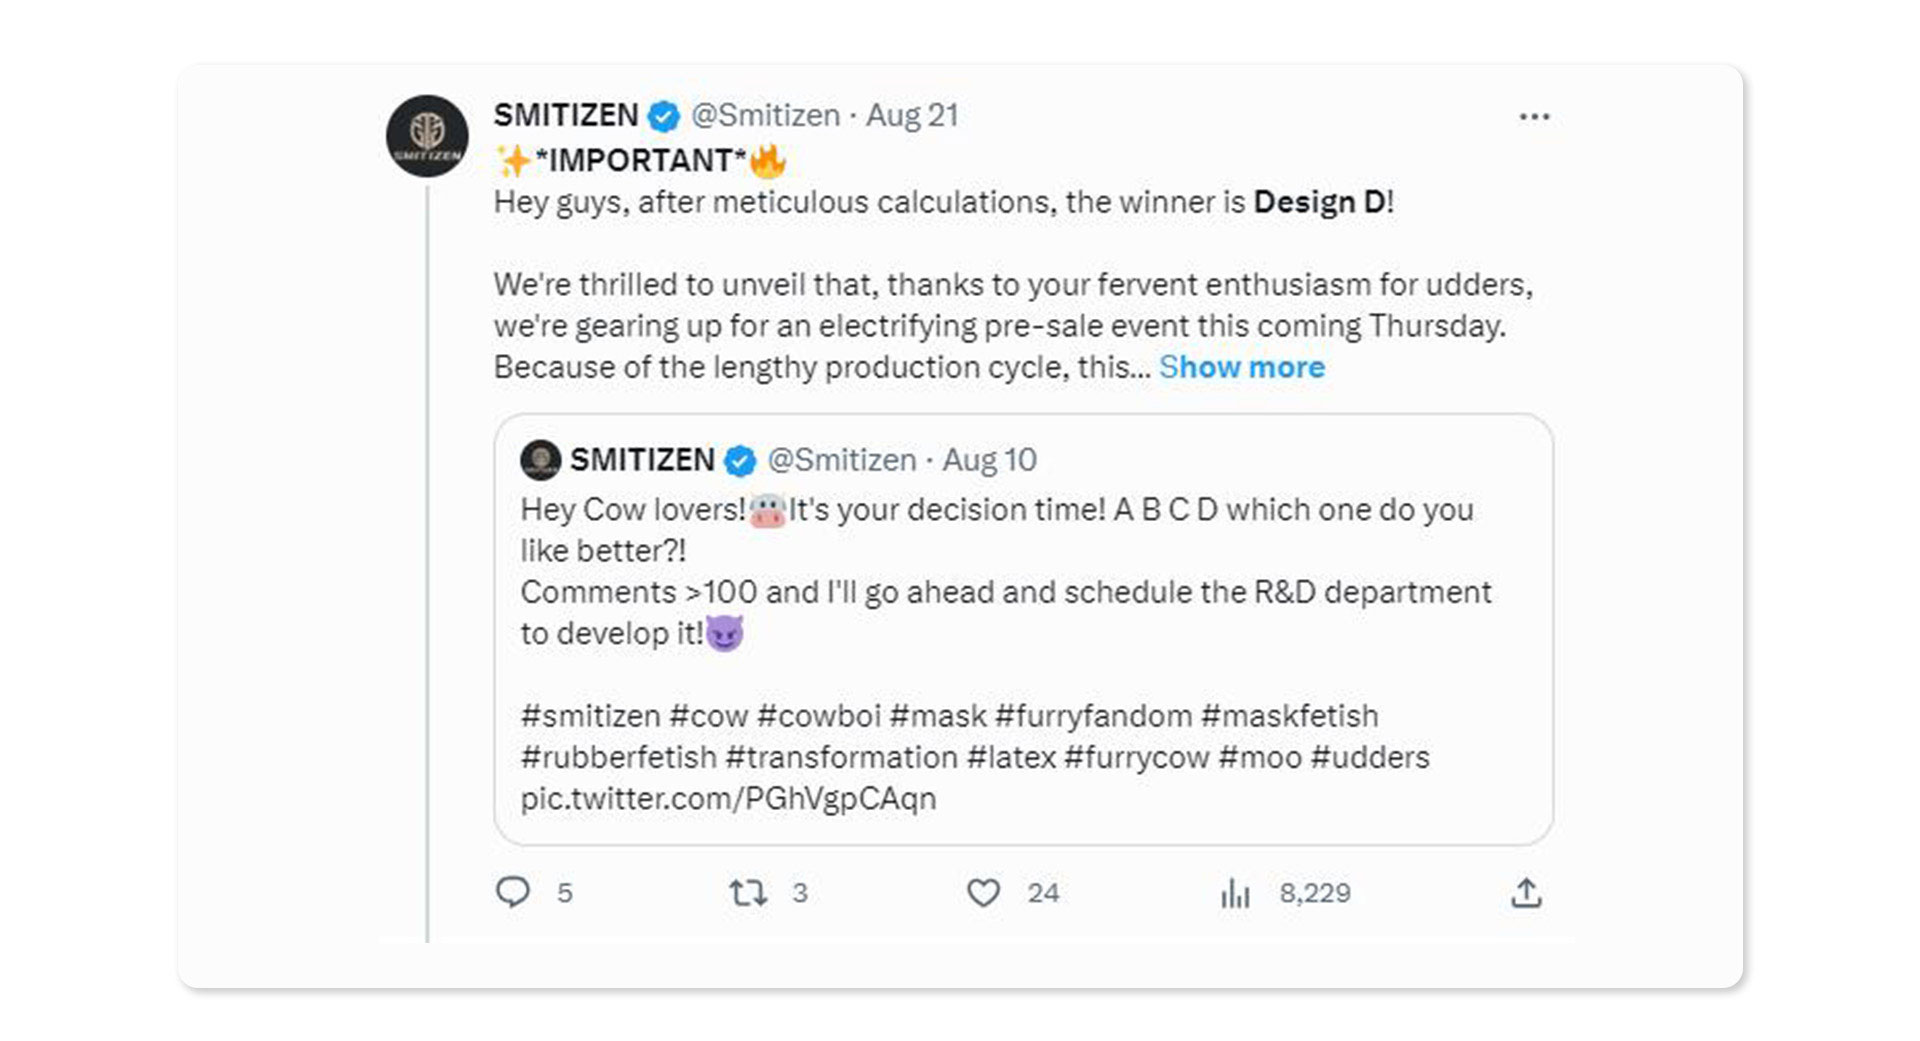This screenshot has height=1041, width=1920.
Task: Click the blue verified badge beside SMITIZEN
Action: (663, 116)
